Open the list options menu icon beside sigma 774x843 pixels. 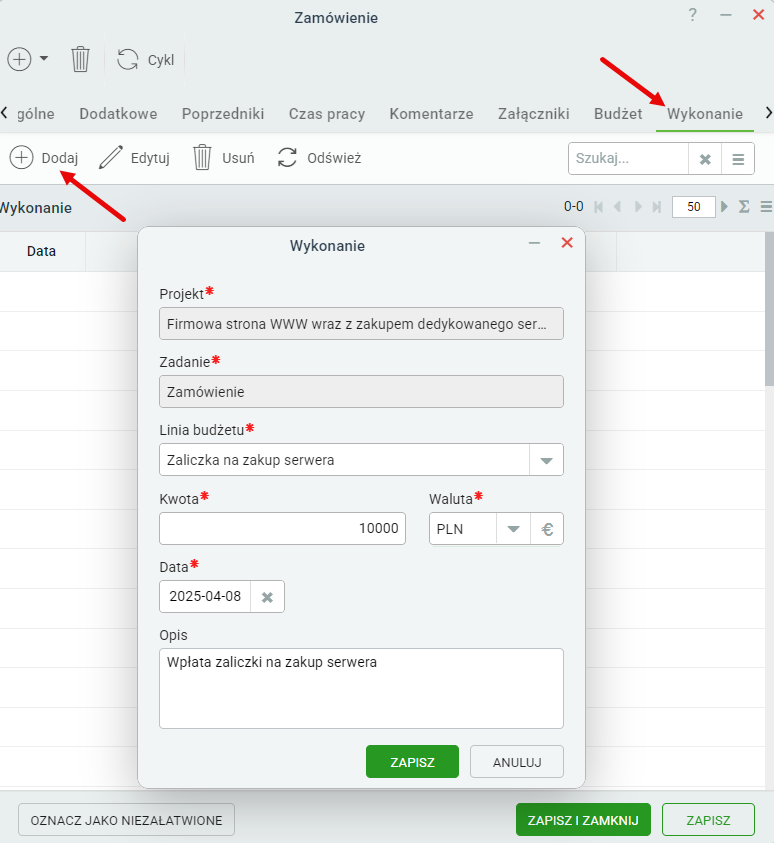[766, 206]
